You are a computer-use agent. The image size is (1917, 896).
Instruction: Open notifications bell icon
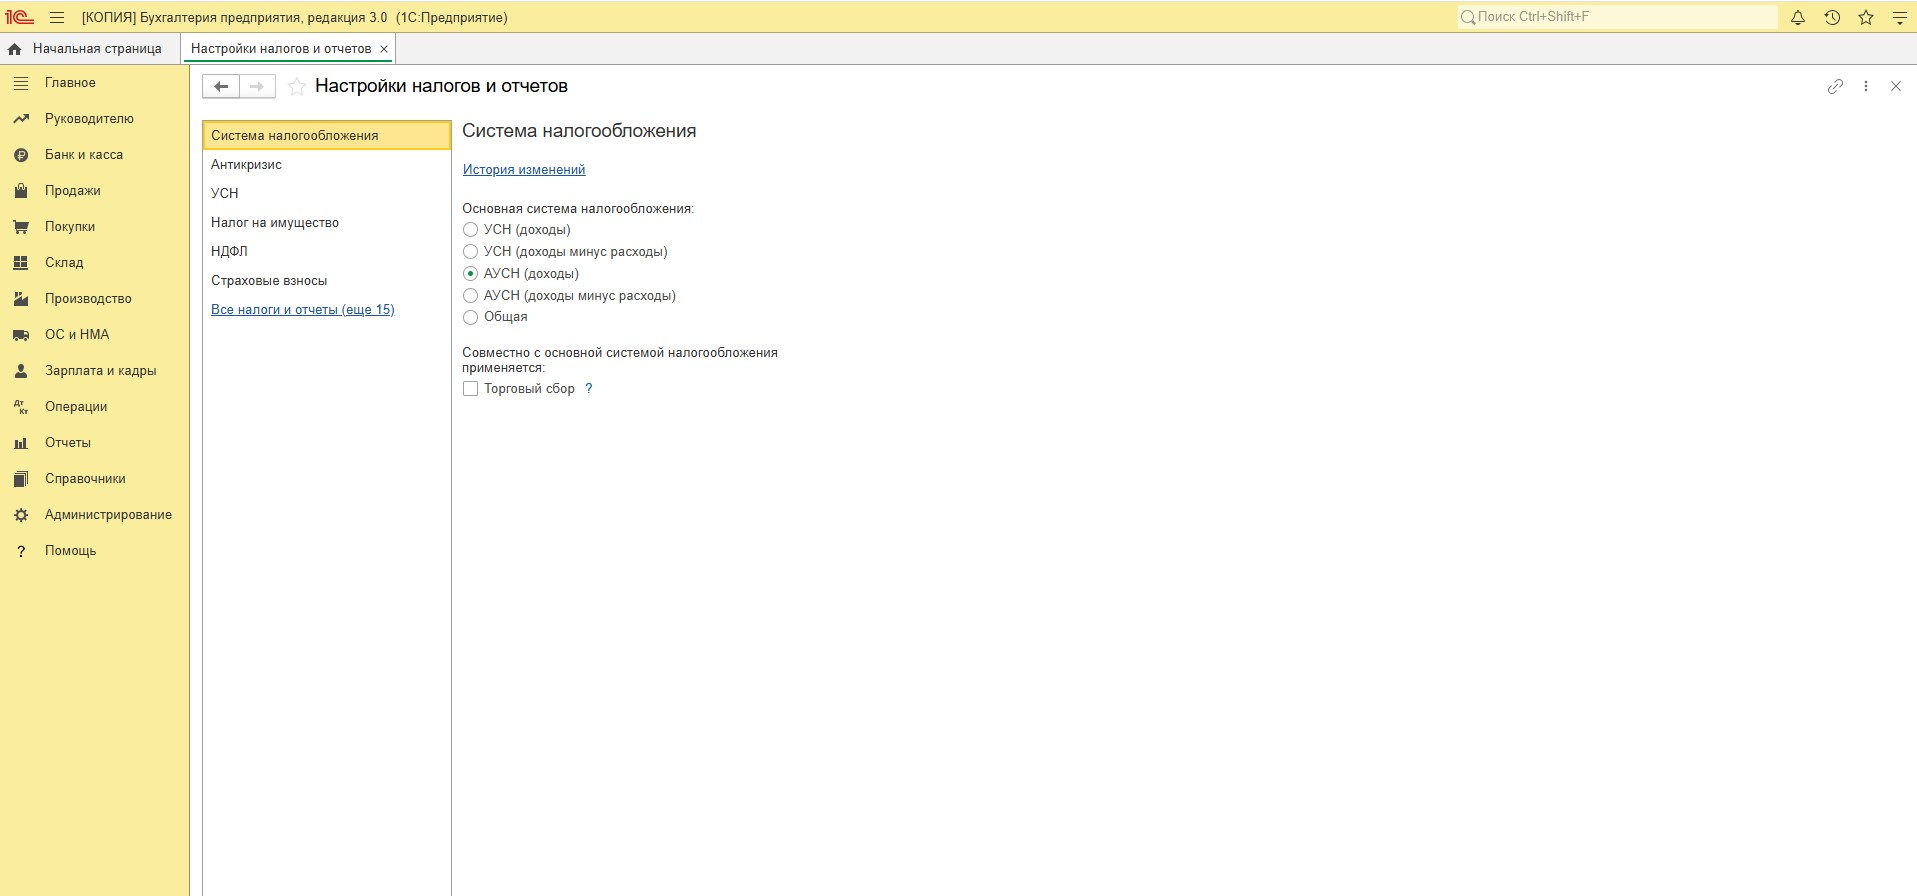pyautogui.click(x=1798, y=17)
